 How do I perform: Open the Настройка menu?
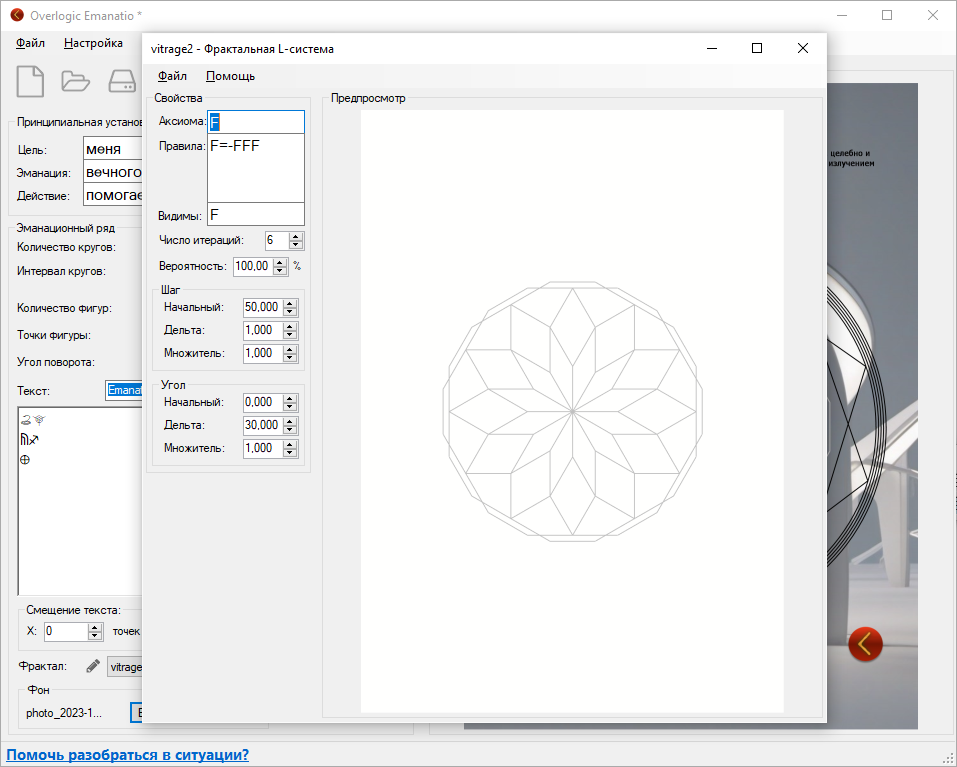coord(93,43)
